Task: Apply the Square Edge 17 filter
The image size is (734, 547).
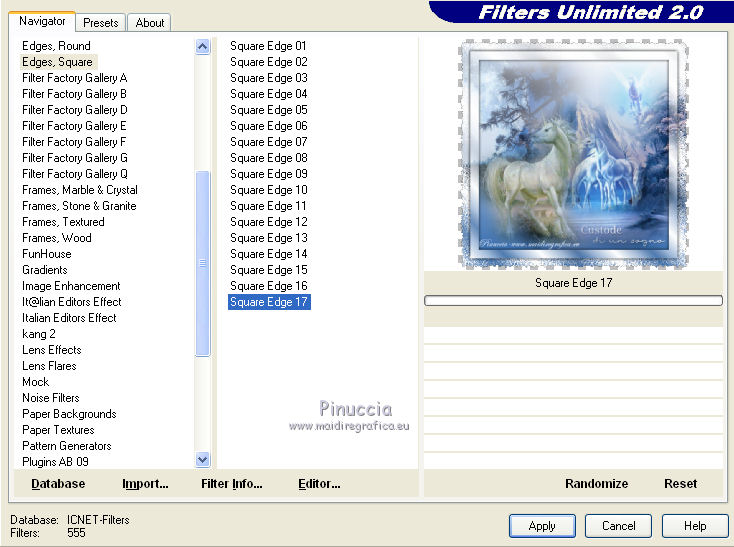Action: point(542,526)
